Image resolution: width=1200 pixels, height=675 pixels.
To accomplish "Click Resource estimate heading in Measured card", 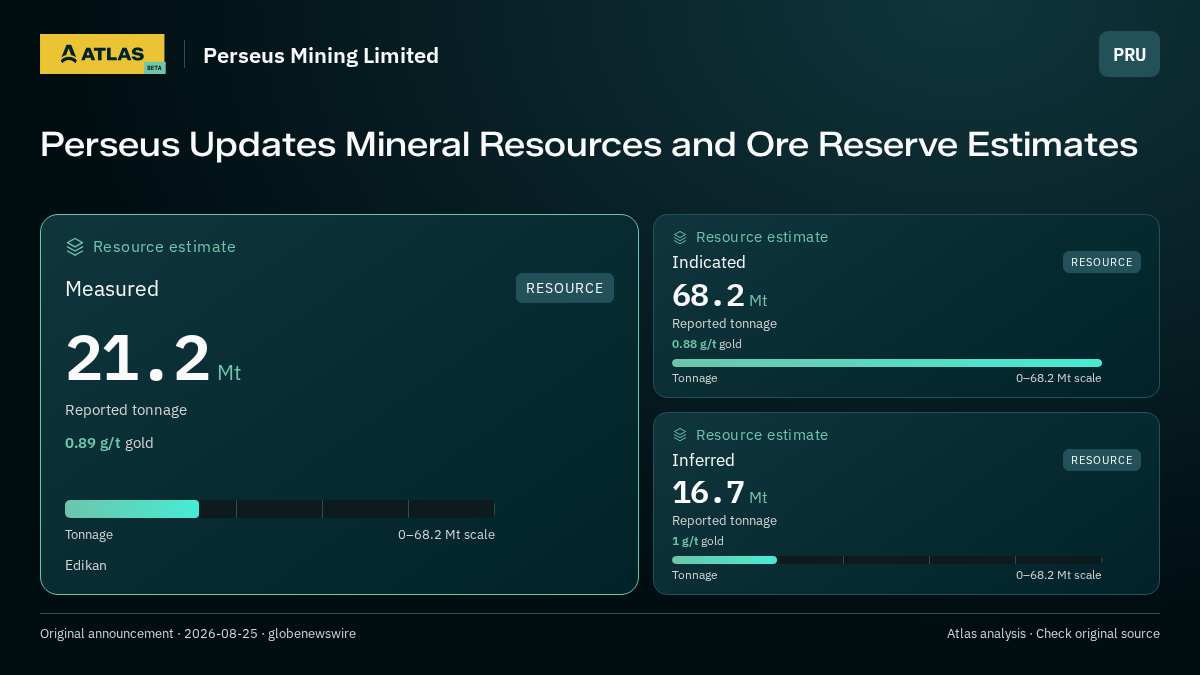I will pos(164,247).
